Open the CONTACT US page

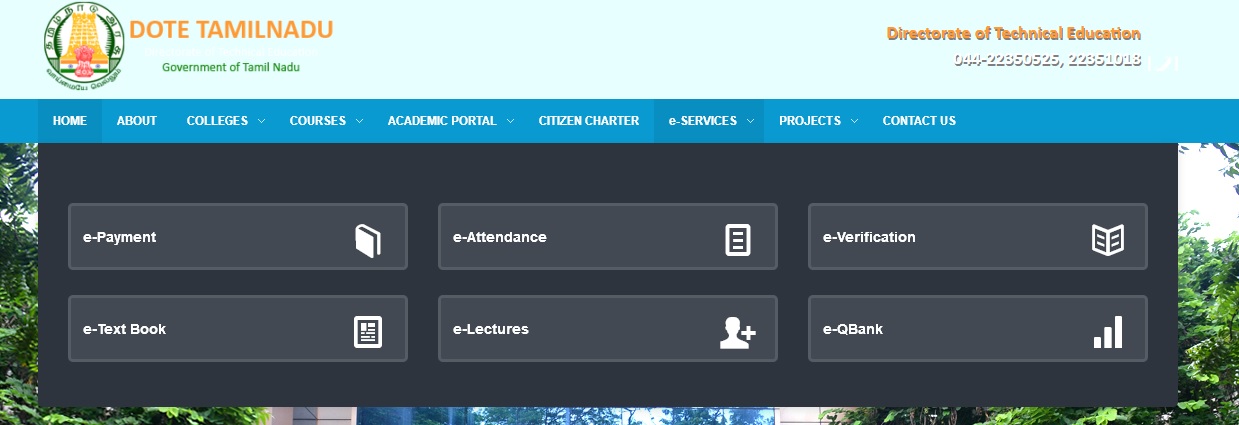919,121
